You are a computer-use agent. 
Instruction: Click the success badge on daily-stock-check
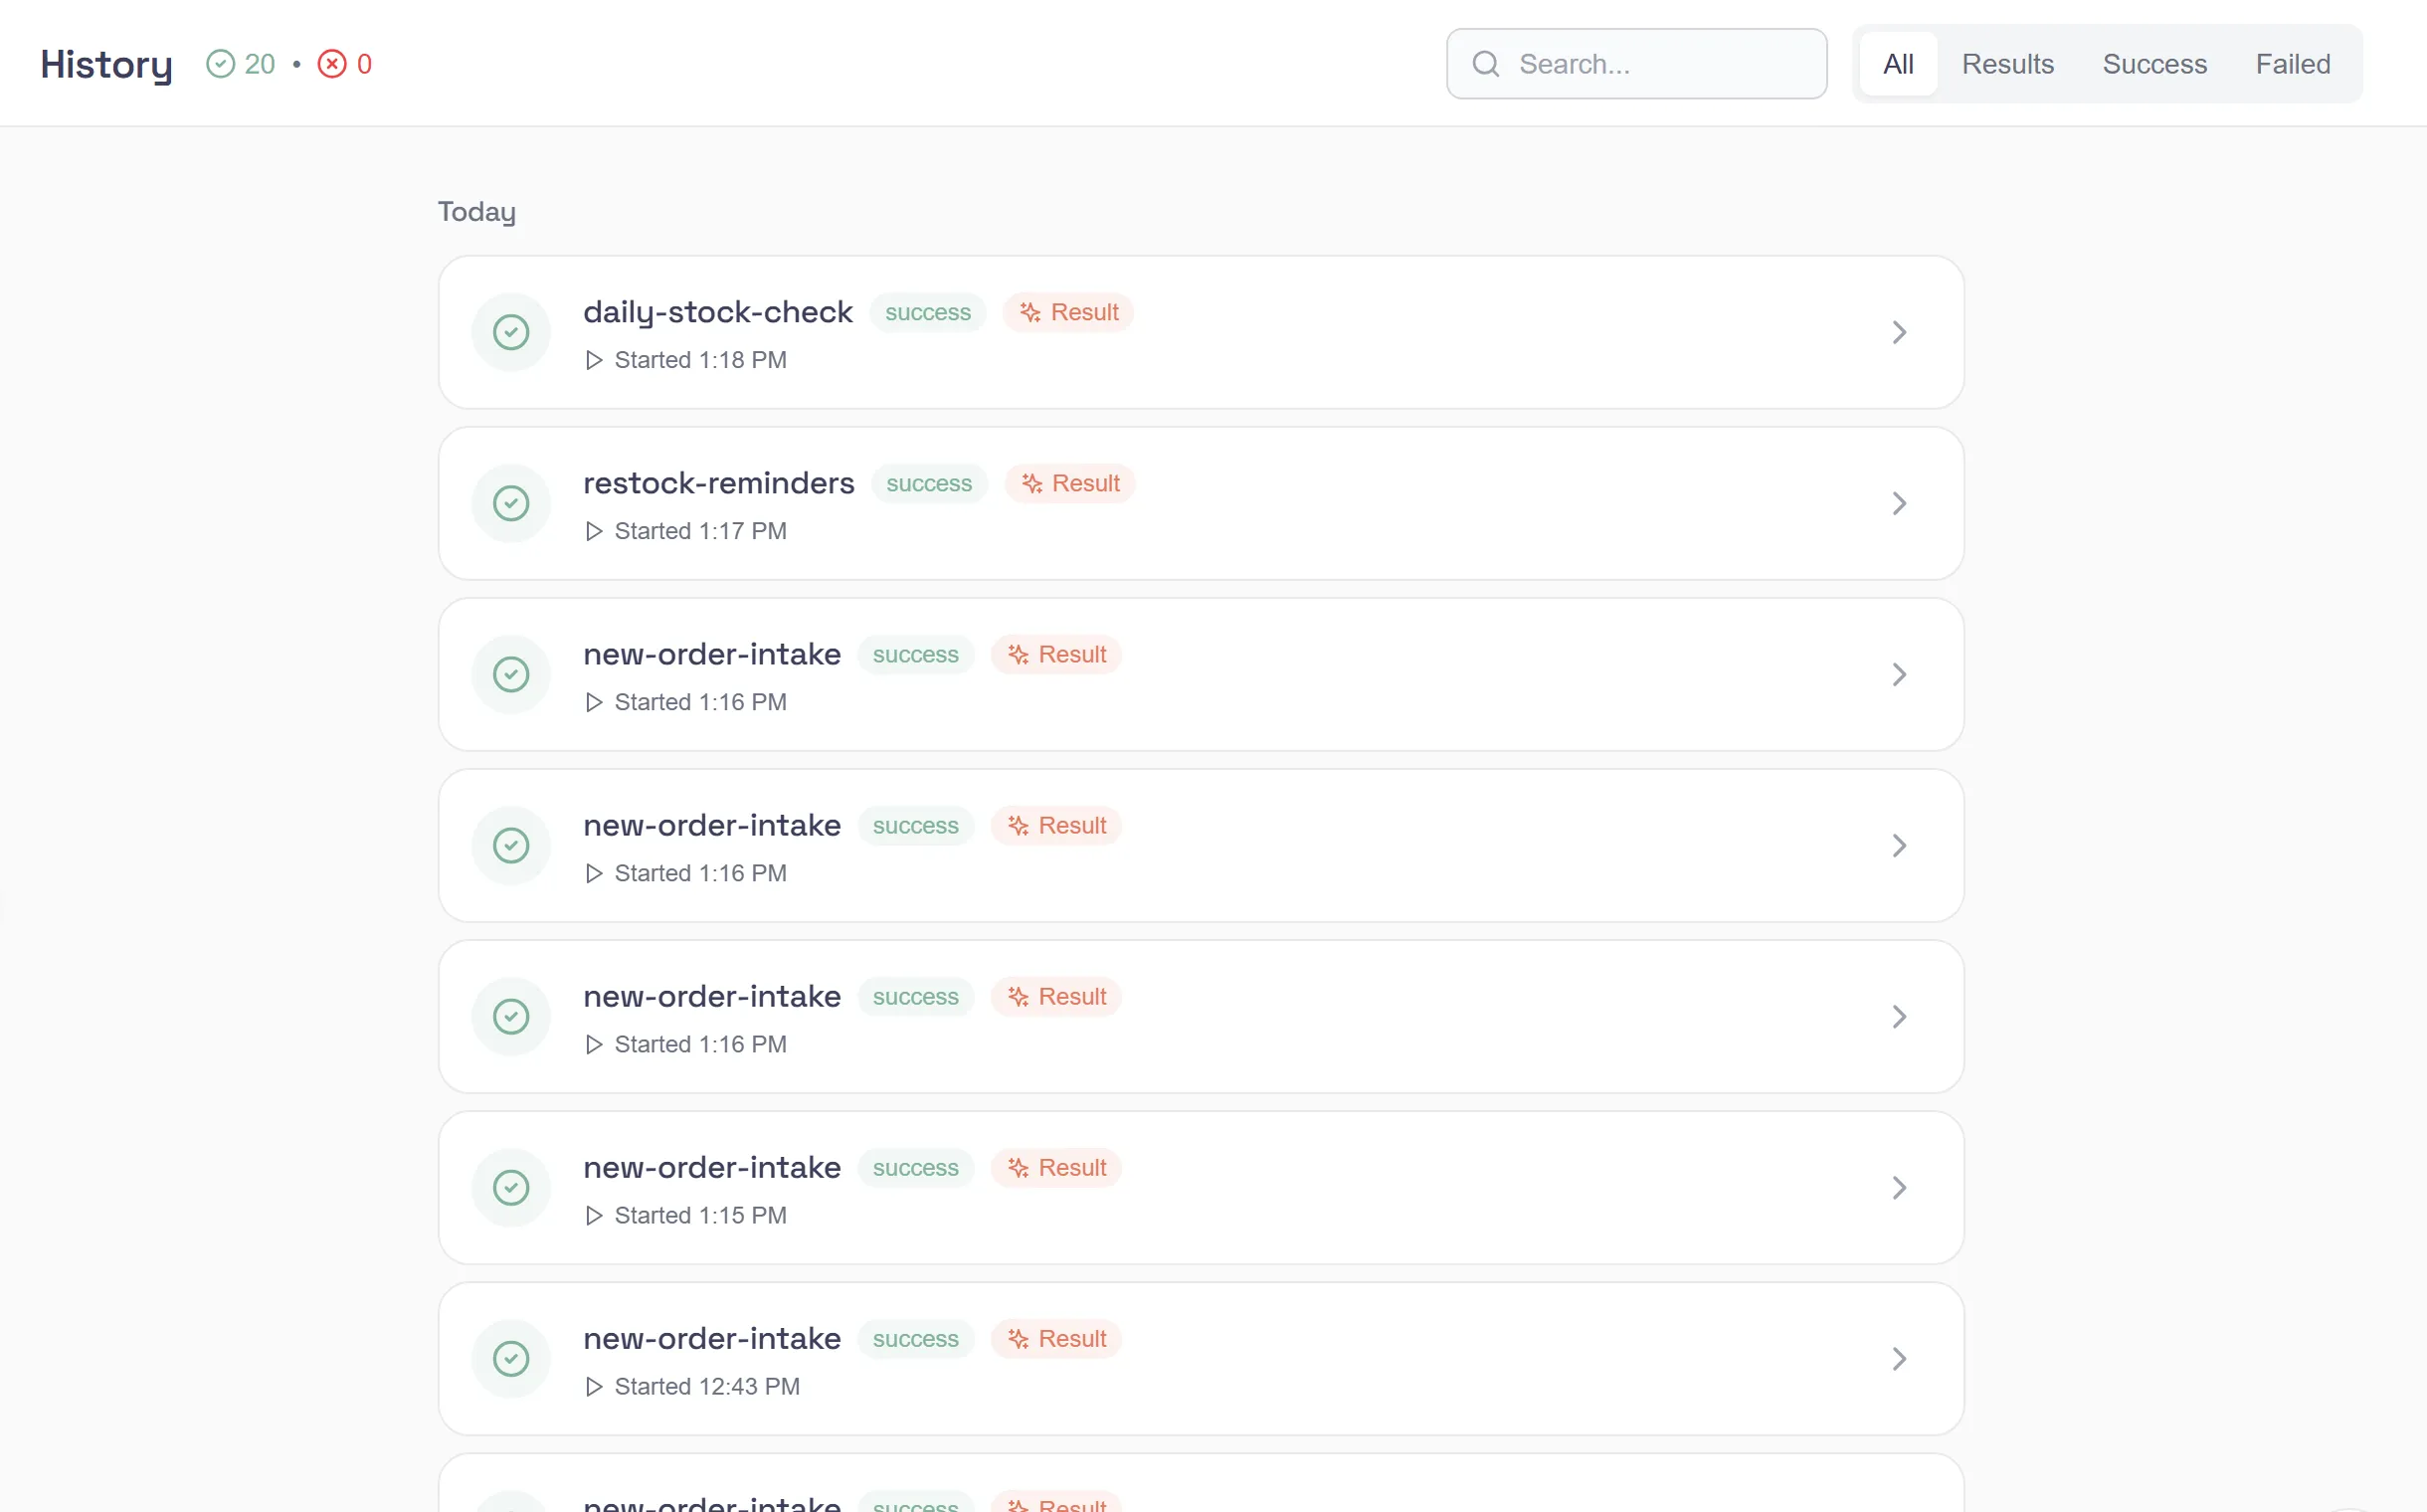pyautogui.click(x=927, y=312)
